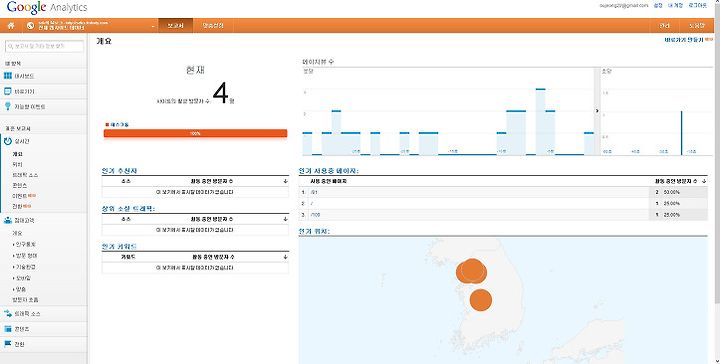Click the lower orange bubble on Korea map
This screenshot has height=364, width=720.
481,300
